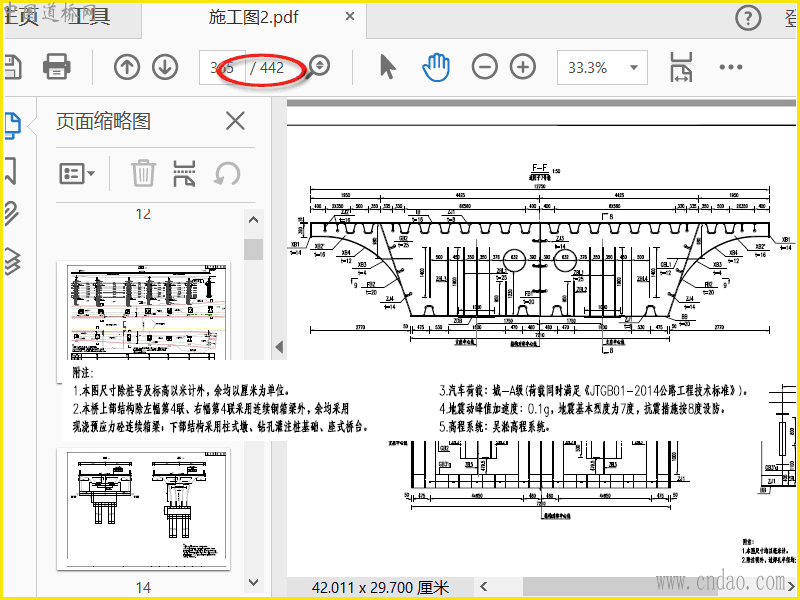Print the document using the printer icon
Image resolution: width=800 pixels, height=600 pixels.
[x=56, y=67]
